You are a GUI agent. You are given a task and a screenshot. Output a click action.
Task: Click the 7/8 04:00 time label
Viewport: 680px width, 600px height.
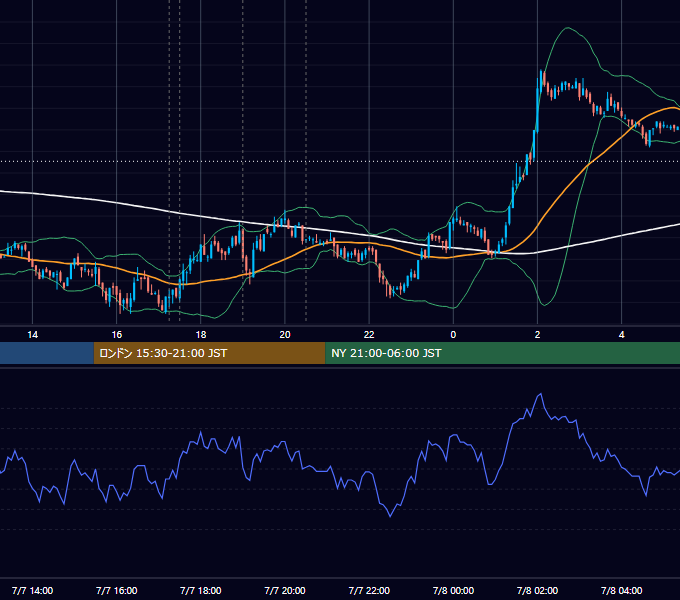(621, 591)
